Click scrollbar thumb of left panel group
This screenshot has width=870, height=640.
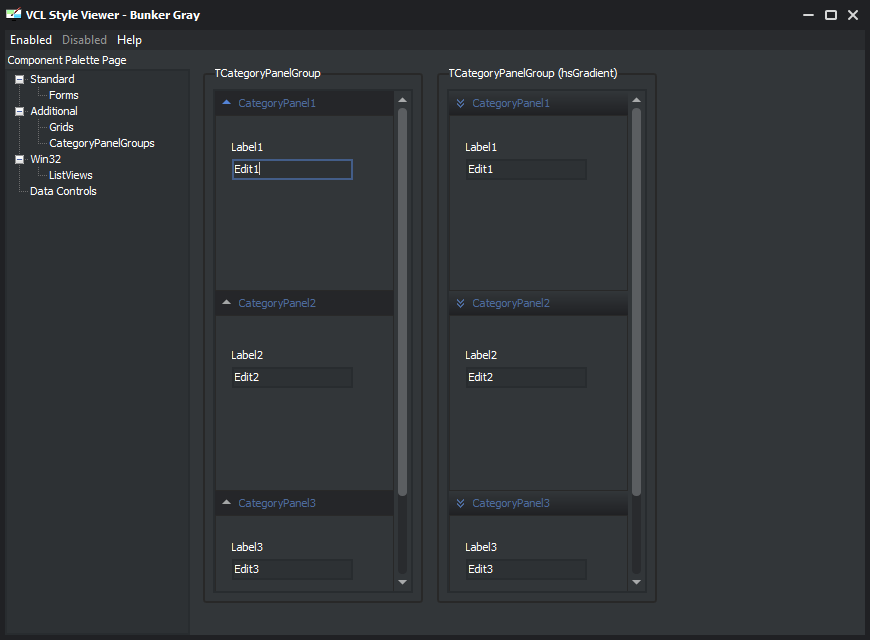click(x=403, y=301)
